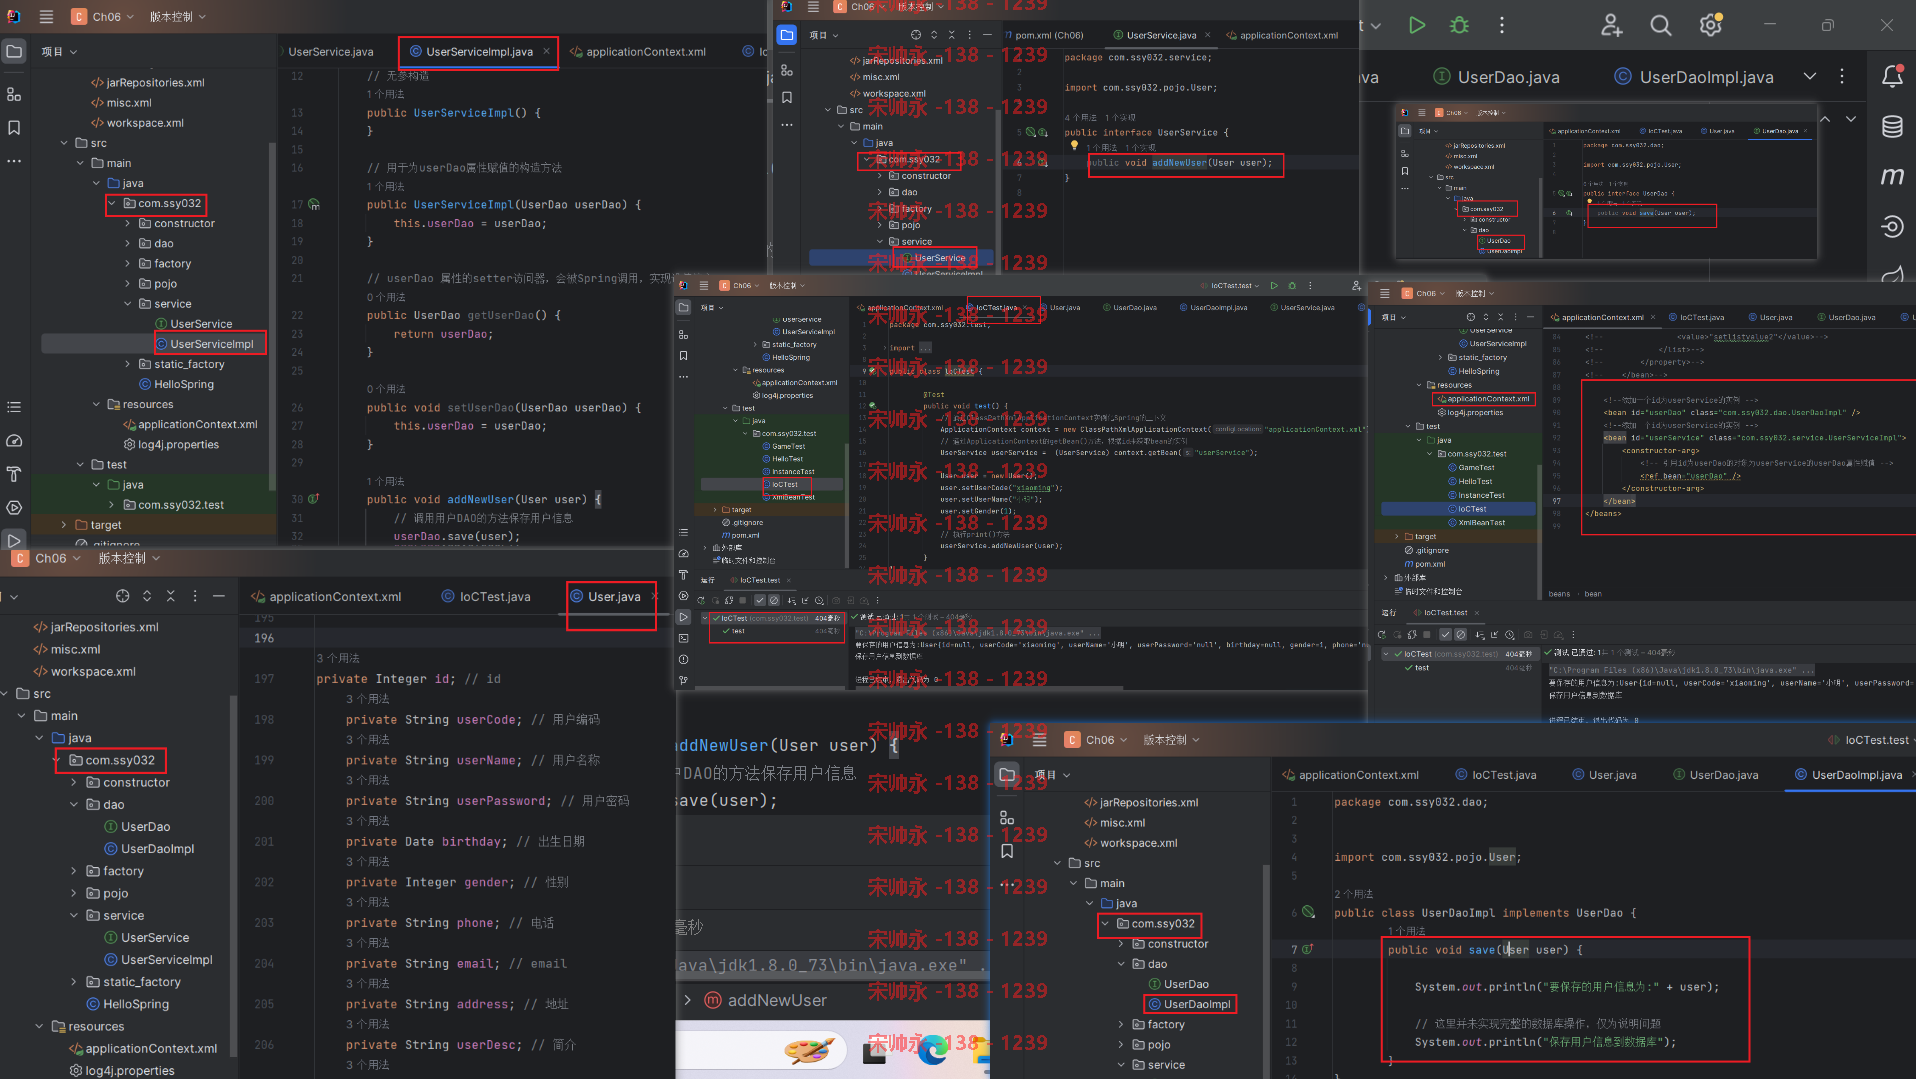1916x1079 pixels.
Task: Switch to UserService.java tab in top-left window
Action: pos(331,52)
